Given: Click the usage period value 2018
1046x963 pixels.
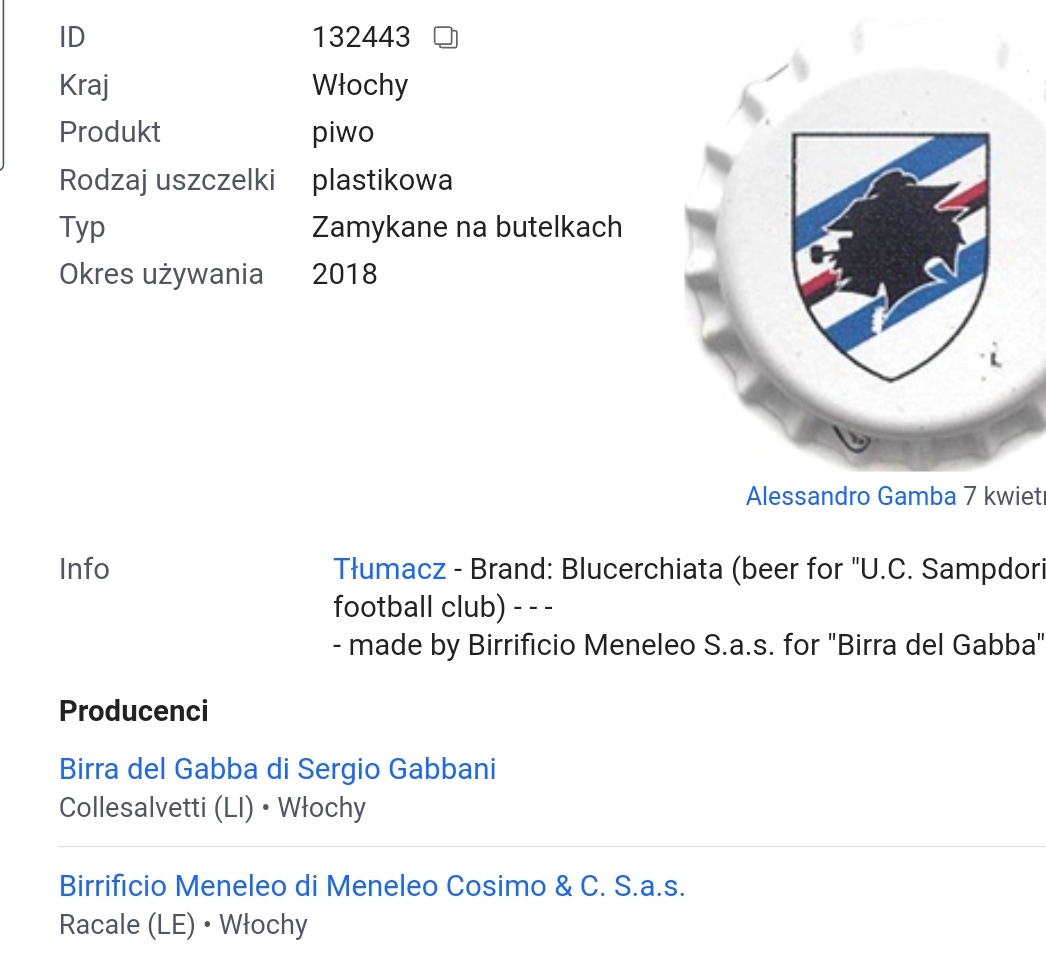Looking at the screenshot, I should (345, 274).
